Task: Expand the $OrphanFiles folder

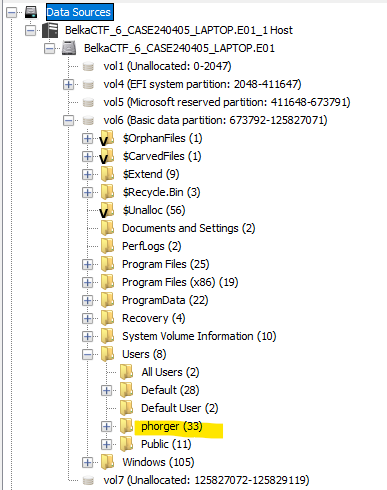Action: coord(87,139)
